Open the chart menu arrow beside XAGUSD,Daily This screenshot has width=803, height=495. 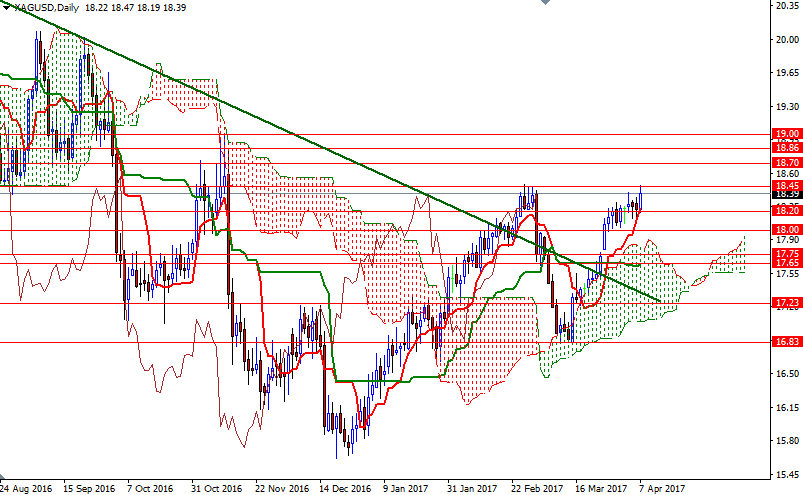coord(7,7)
